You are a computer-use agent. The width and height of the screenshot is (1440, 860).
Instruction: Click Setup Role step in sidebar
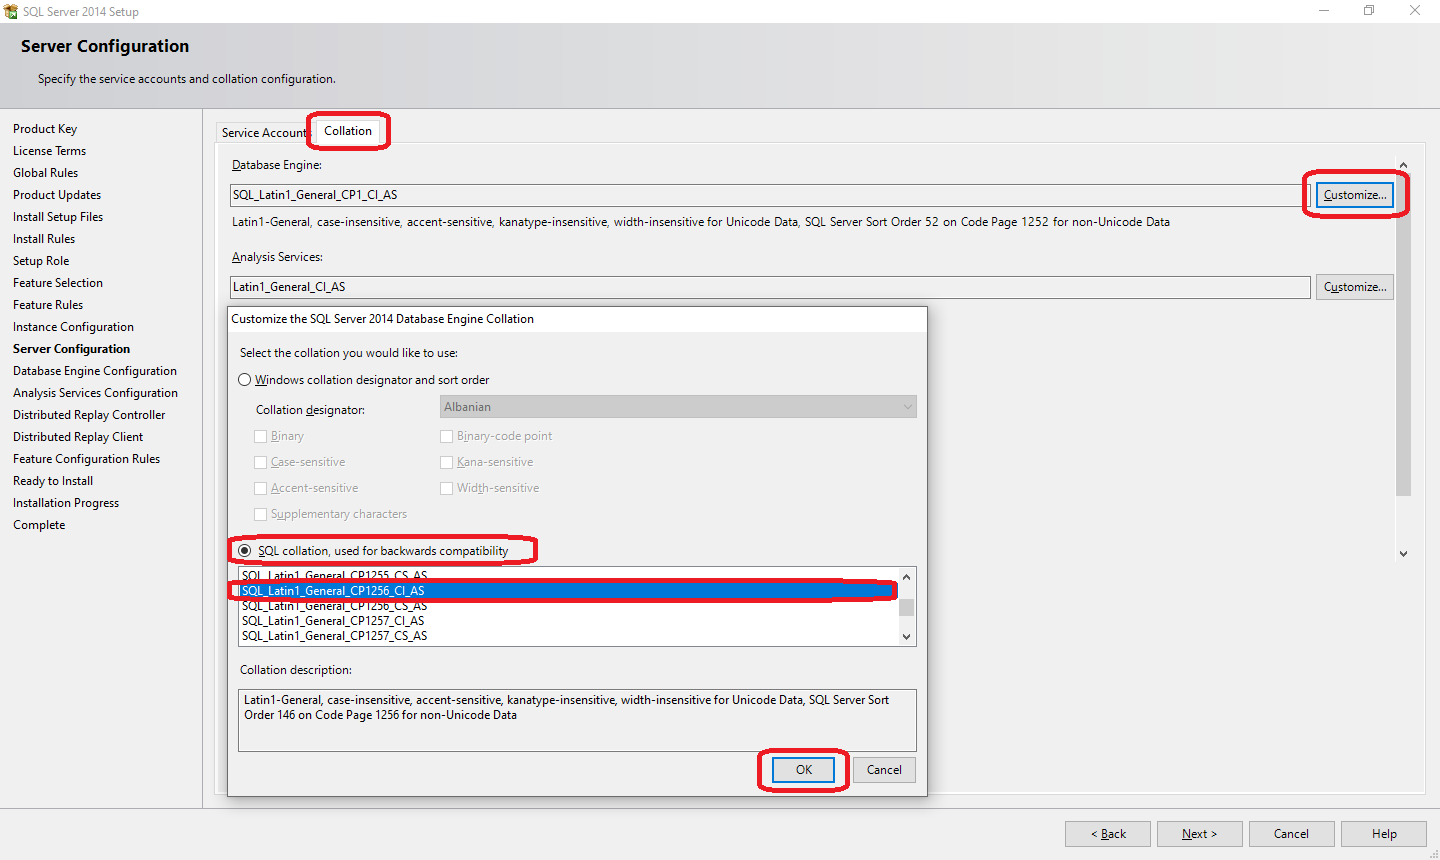41,261
